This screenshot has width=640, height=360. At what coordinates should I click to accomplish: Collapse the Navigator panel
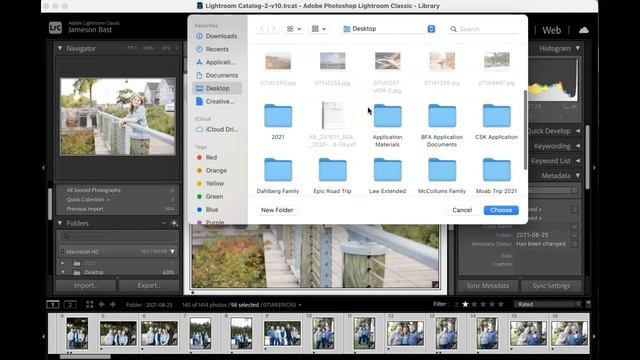[x=60, y=48]
